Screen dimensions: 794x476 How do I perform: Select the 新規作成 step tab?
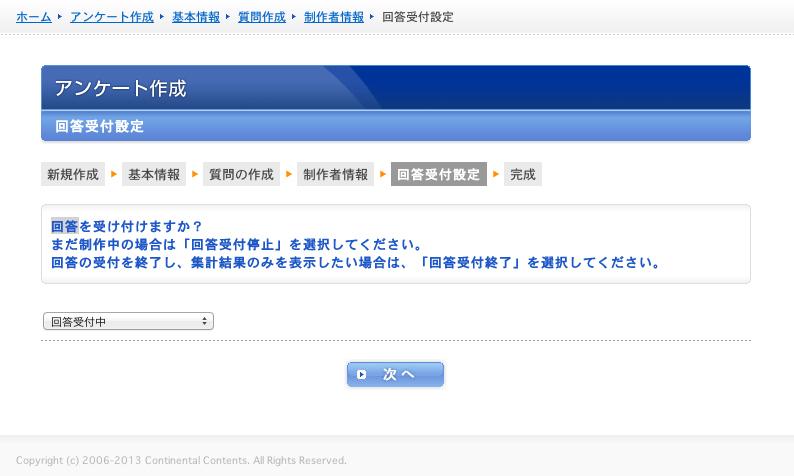(x=73, y=174)
